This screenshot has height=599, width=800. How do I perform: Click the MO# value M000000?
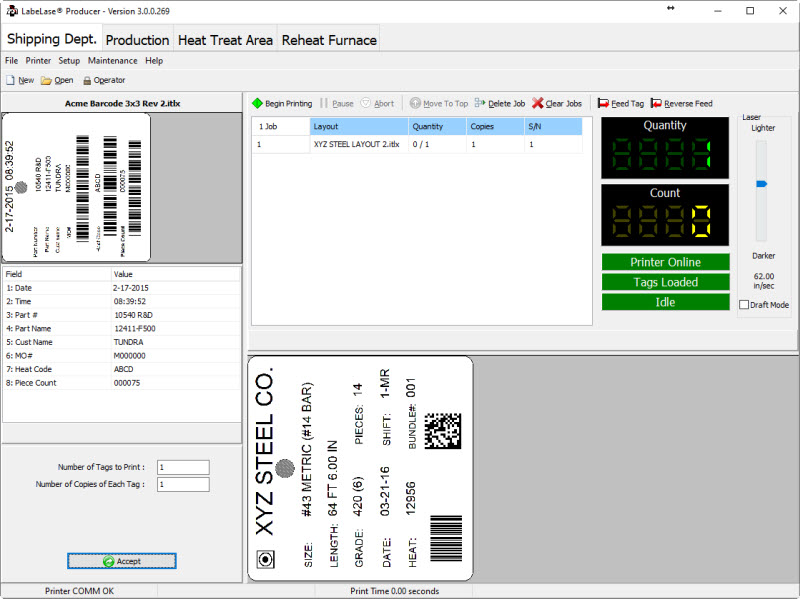pyautogui.click(x=129, y=356)
